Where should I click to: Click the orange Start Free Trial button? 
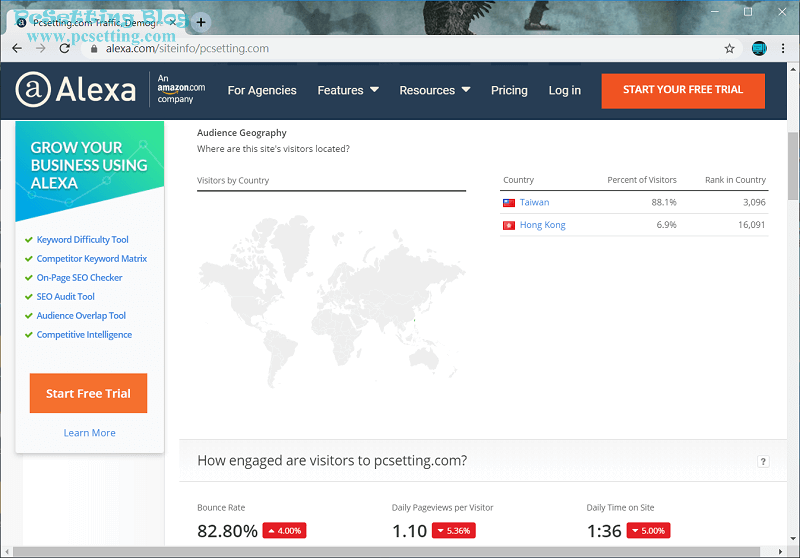[x=88, y=393]
